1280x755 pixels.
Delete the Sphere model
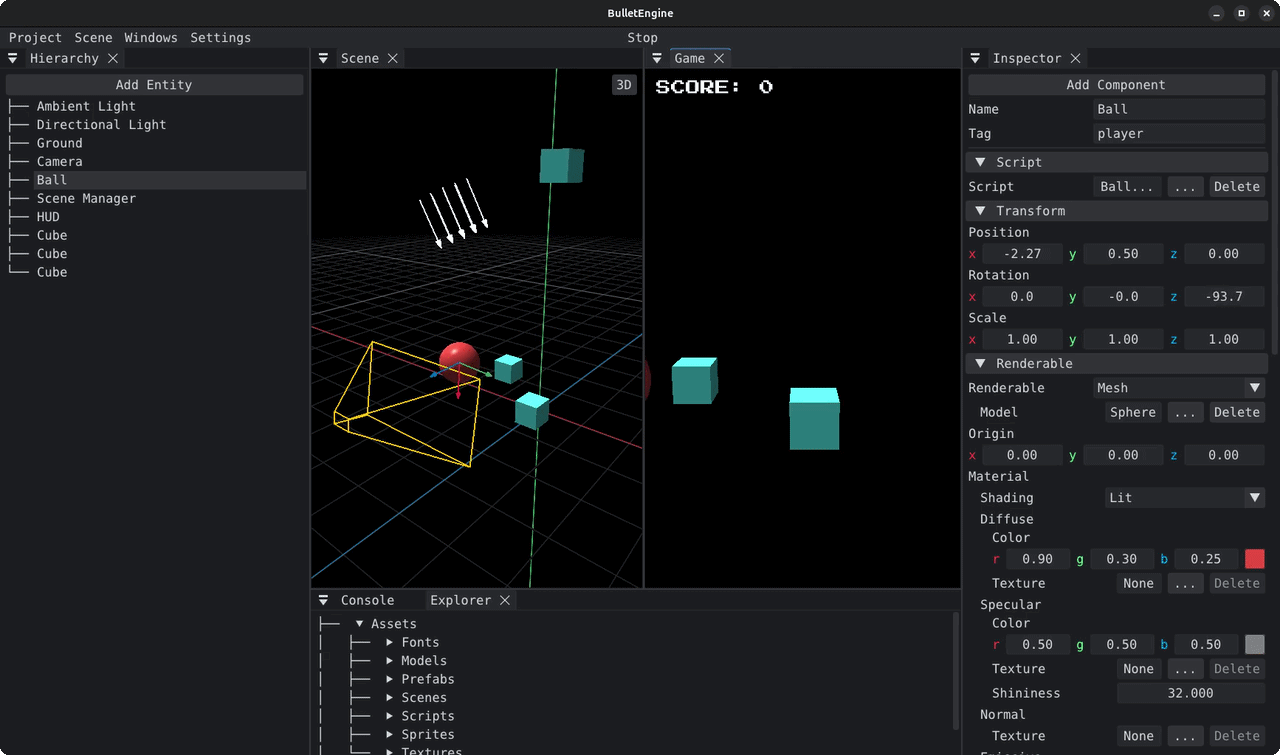click(x=1237, y=412)
